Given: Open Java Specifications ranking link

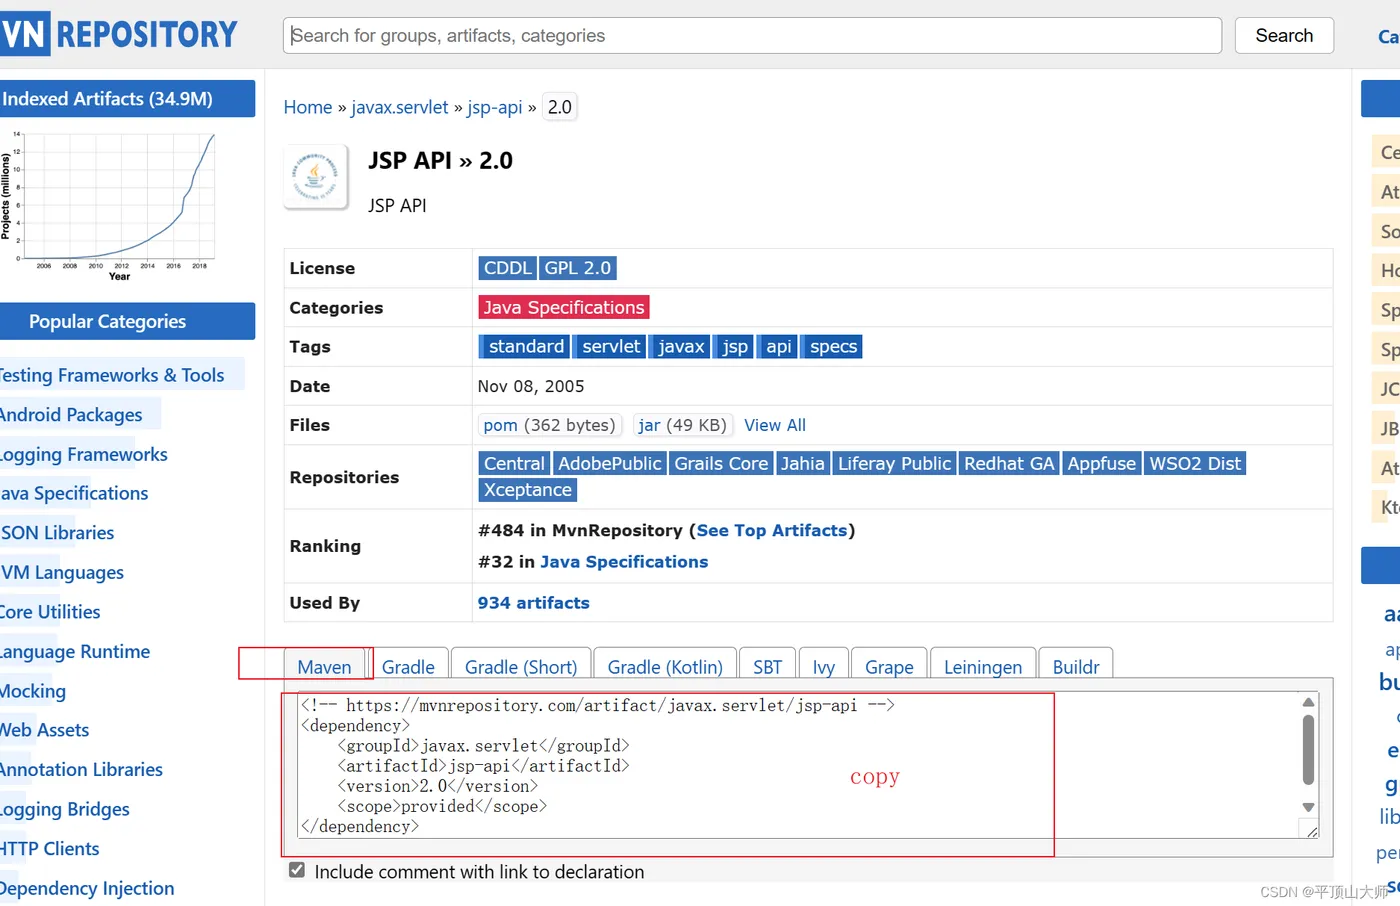Looking at the screenshot, I should (624, 562).
